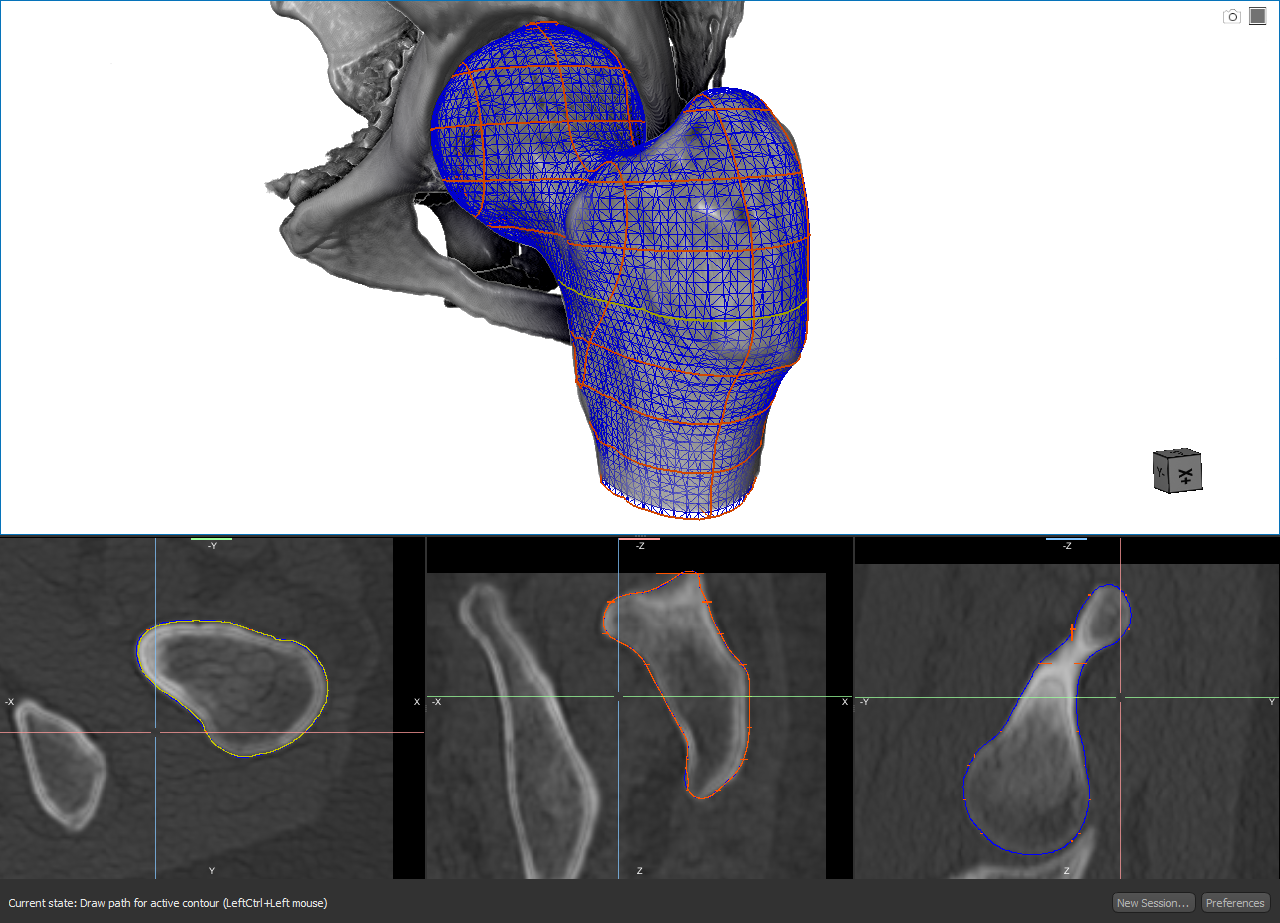This screenshot has width=1280, height=923.
Task: Click the Z orientation label below the sagittal slice
Action: pyautogui.click(x=638, y=870)
